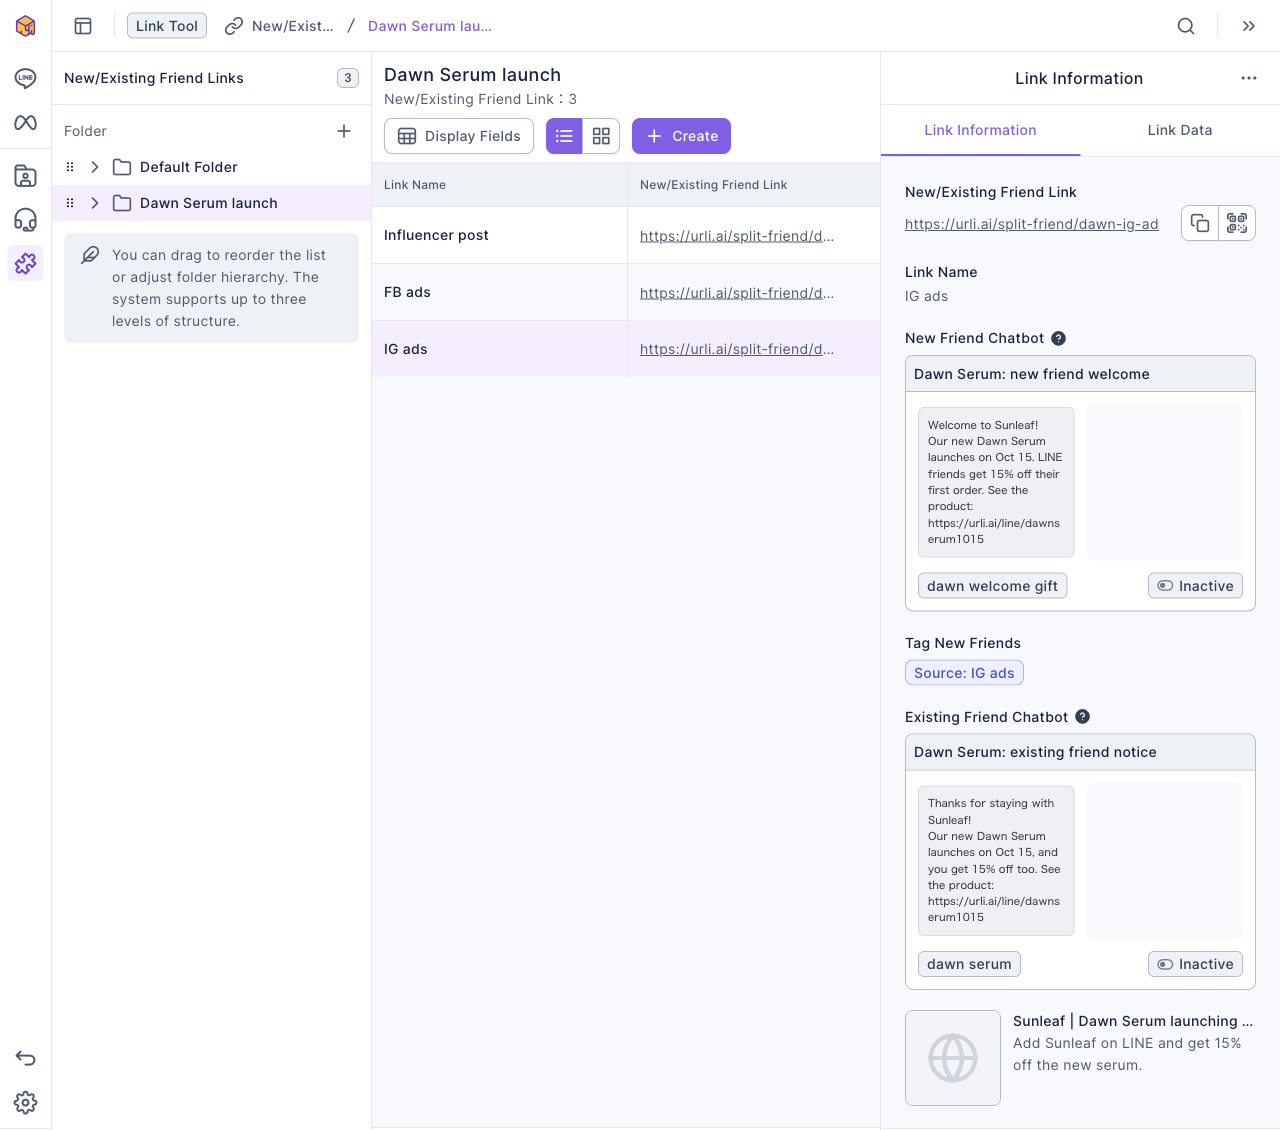The height and width of the screenshot is (1130, 1280).
Task: Switch to grid view
Action: click(x=601, y=136)
